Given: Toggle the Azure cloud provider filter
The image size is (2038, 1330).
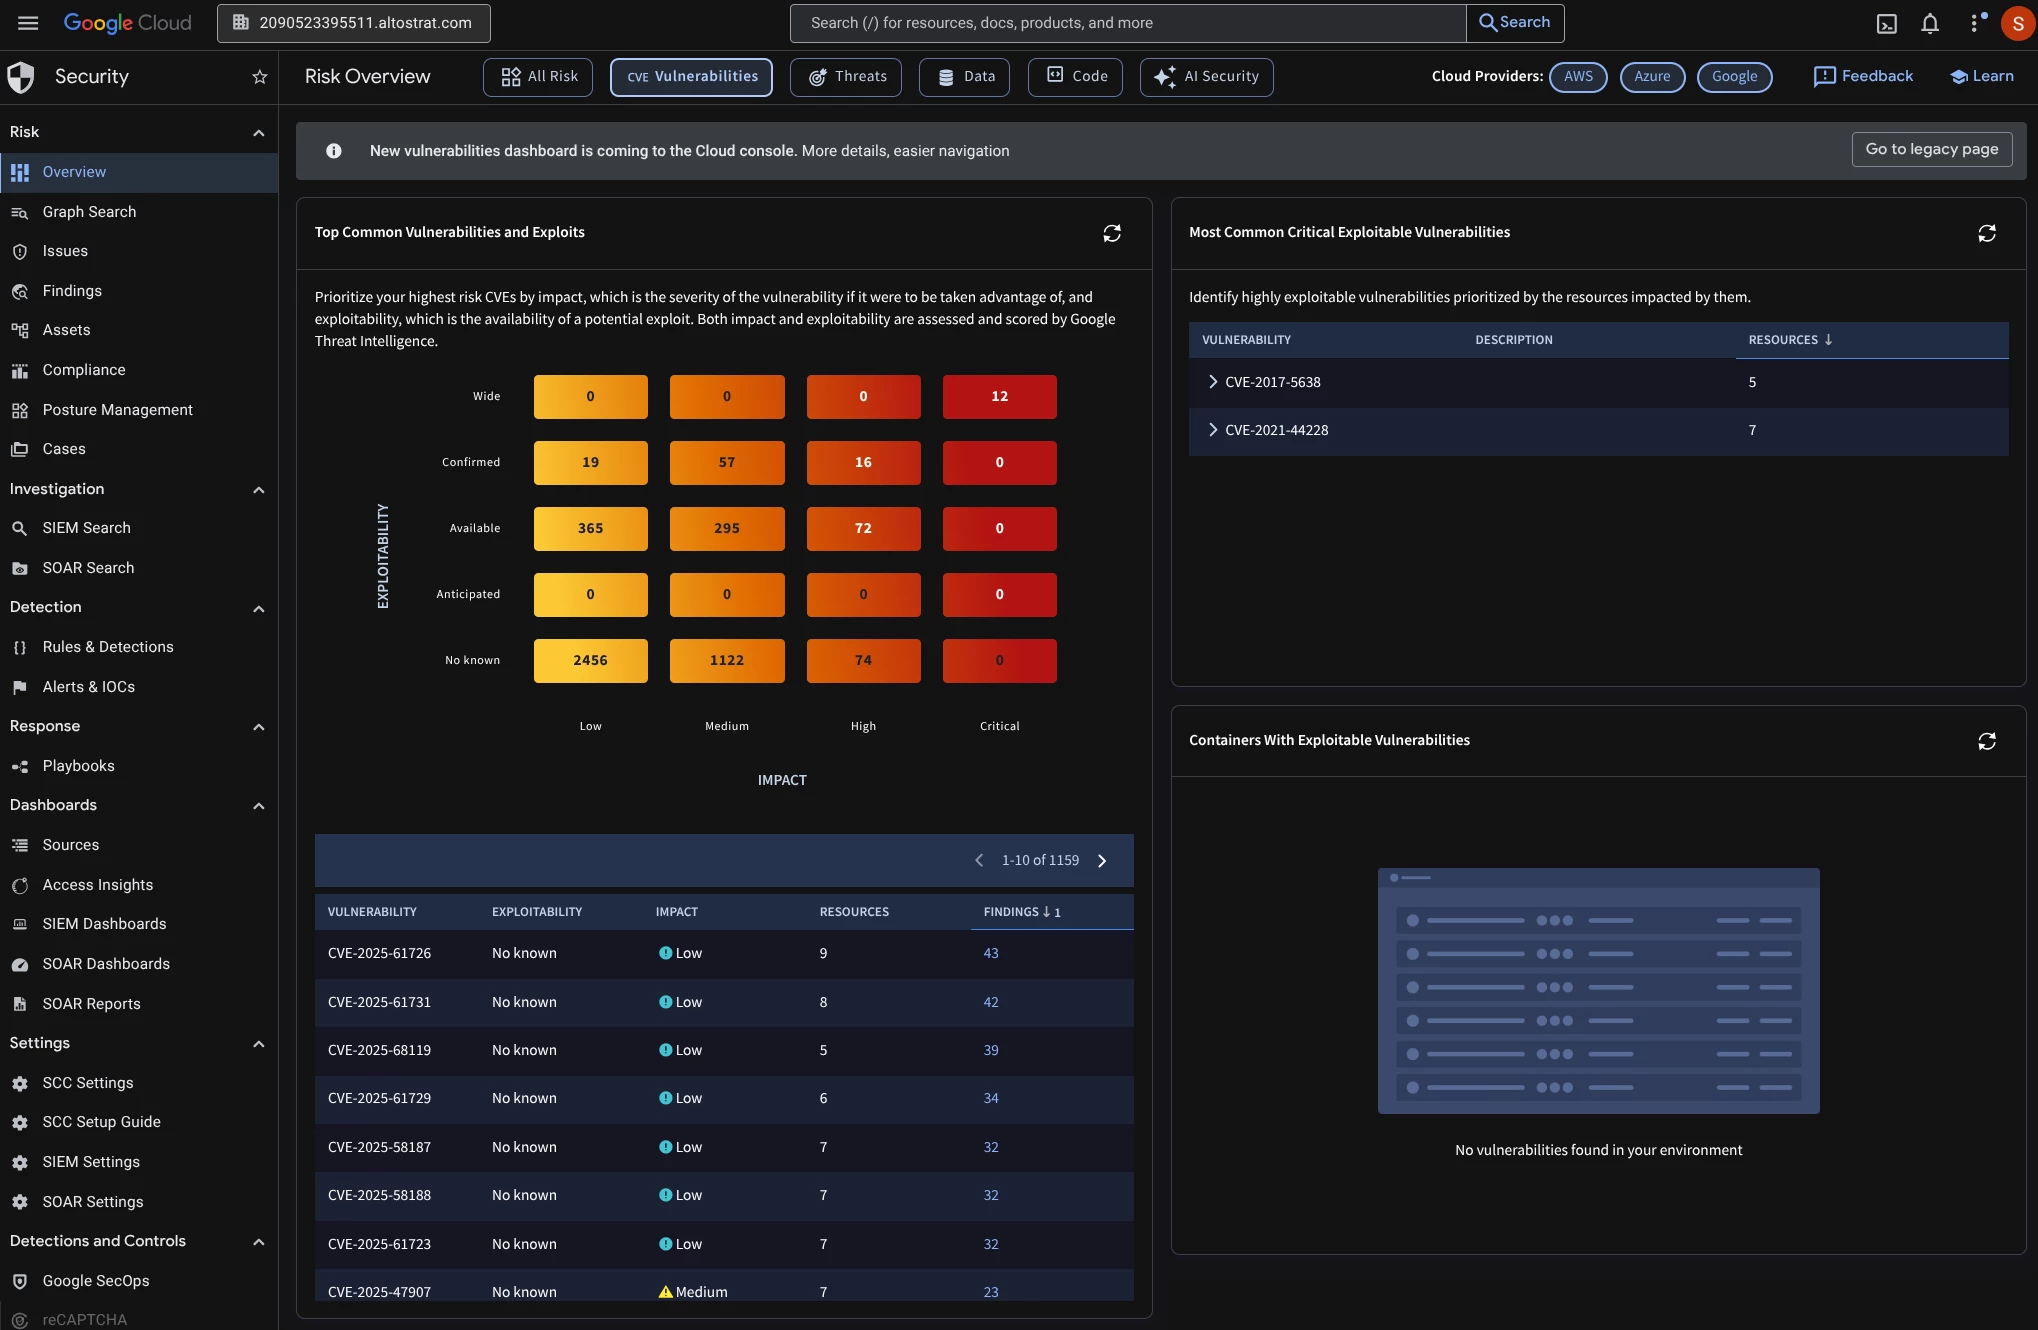Looking at the screenshot, I should pos(1652,77).
